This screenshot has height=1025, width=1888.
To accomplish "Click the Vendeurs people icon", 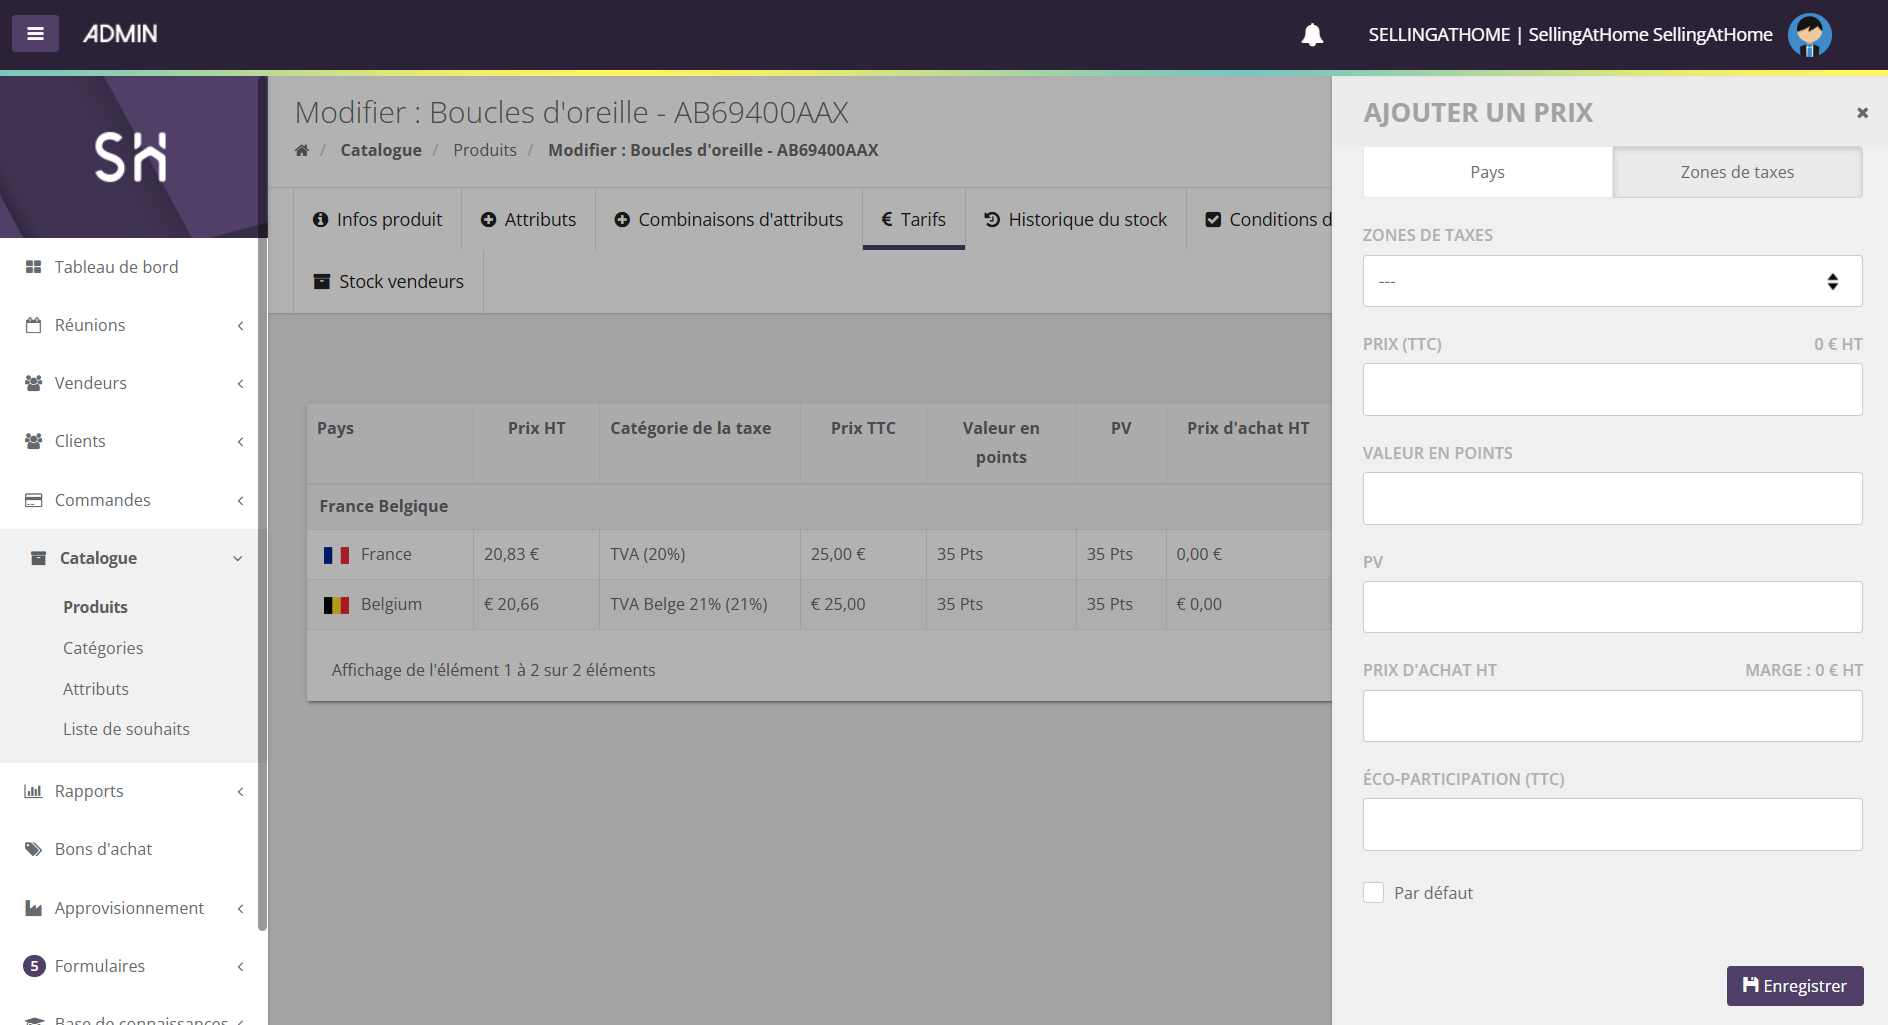I will click(x=33, y=383).
